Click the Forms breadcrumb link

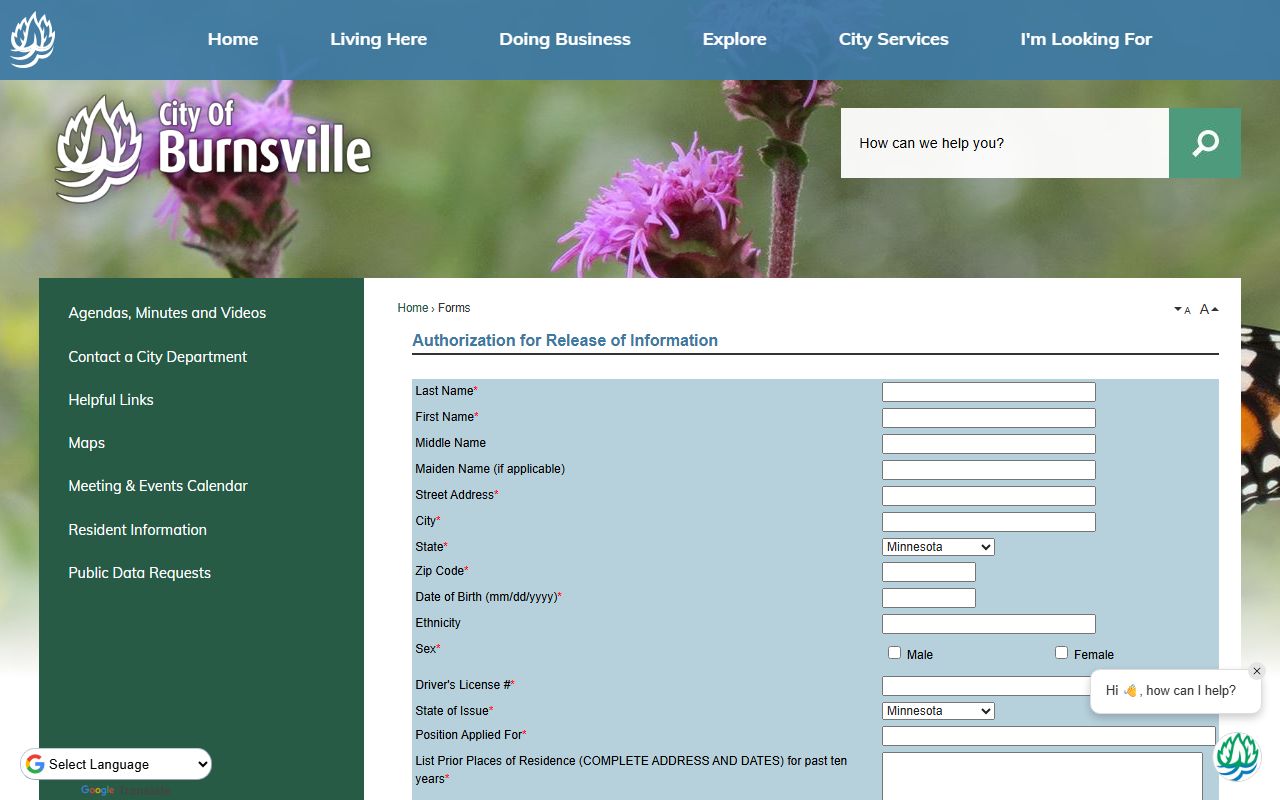pyautogui.click(x=454, y=308)
